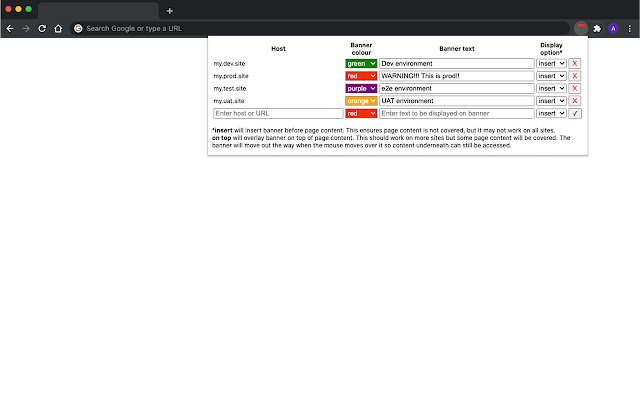640x400 pixels.
Task: Open green colour dropdown for my.dev.site
Action: [361, 64]
